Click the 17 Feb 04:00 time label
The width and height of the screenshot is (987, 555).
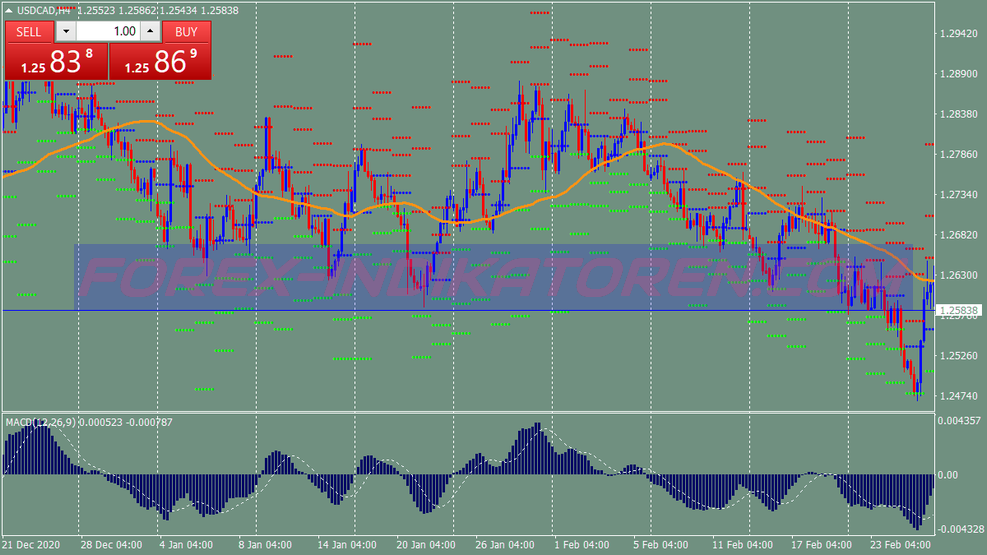pyautogui.click(x=821, y=544)
